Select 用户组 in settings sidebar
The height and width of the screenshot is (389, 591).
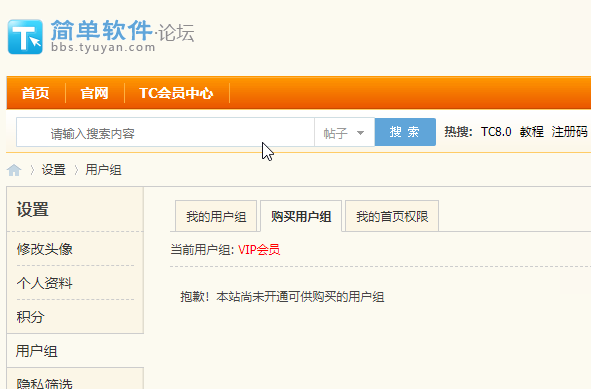pyautogui.click(x=37, y=351)
